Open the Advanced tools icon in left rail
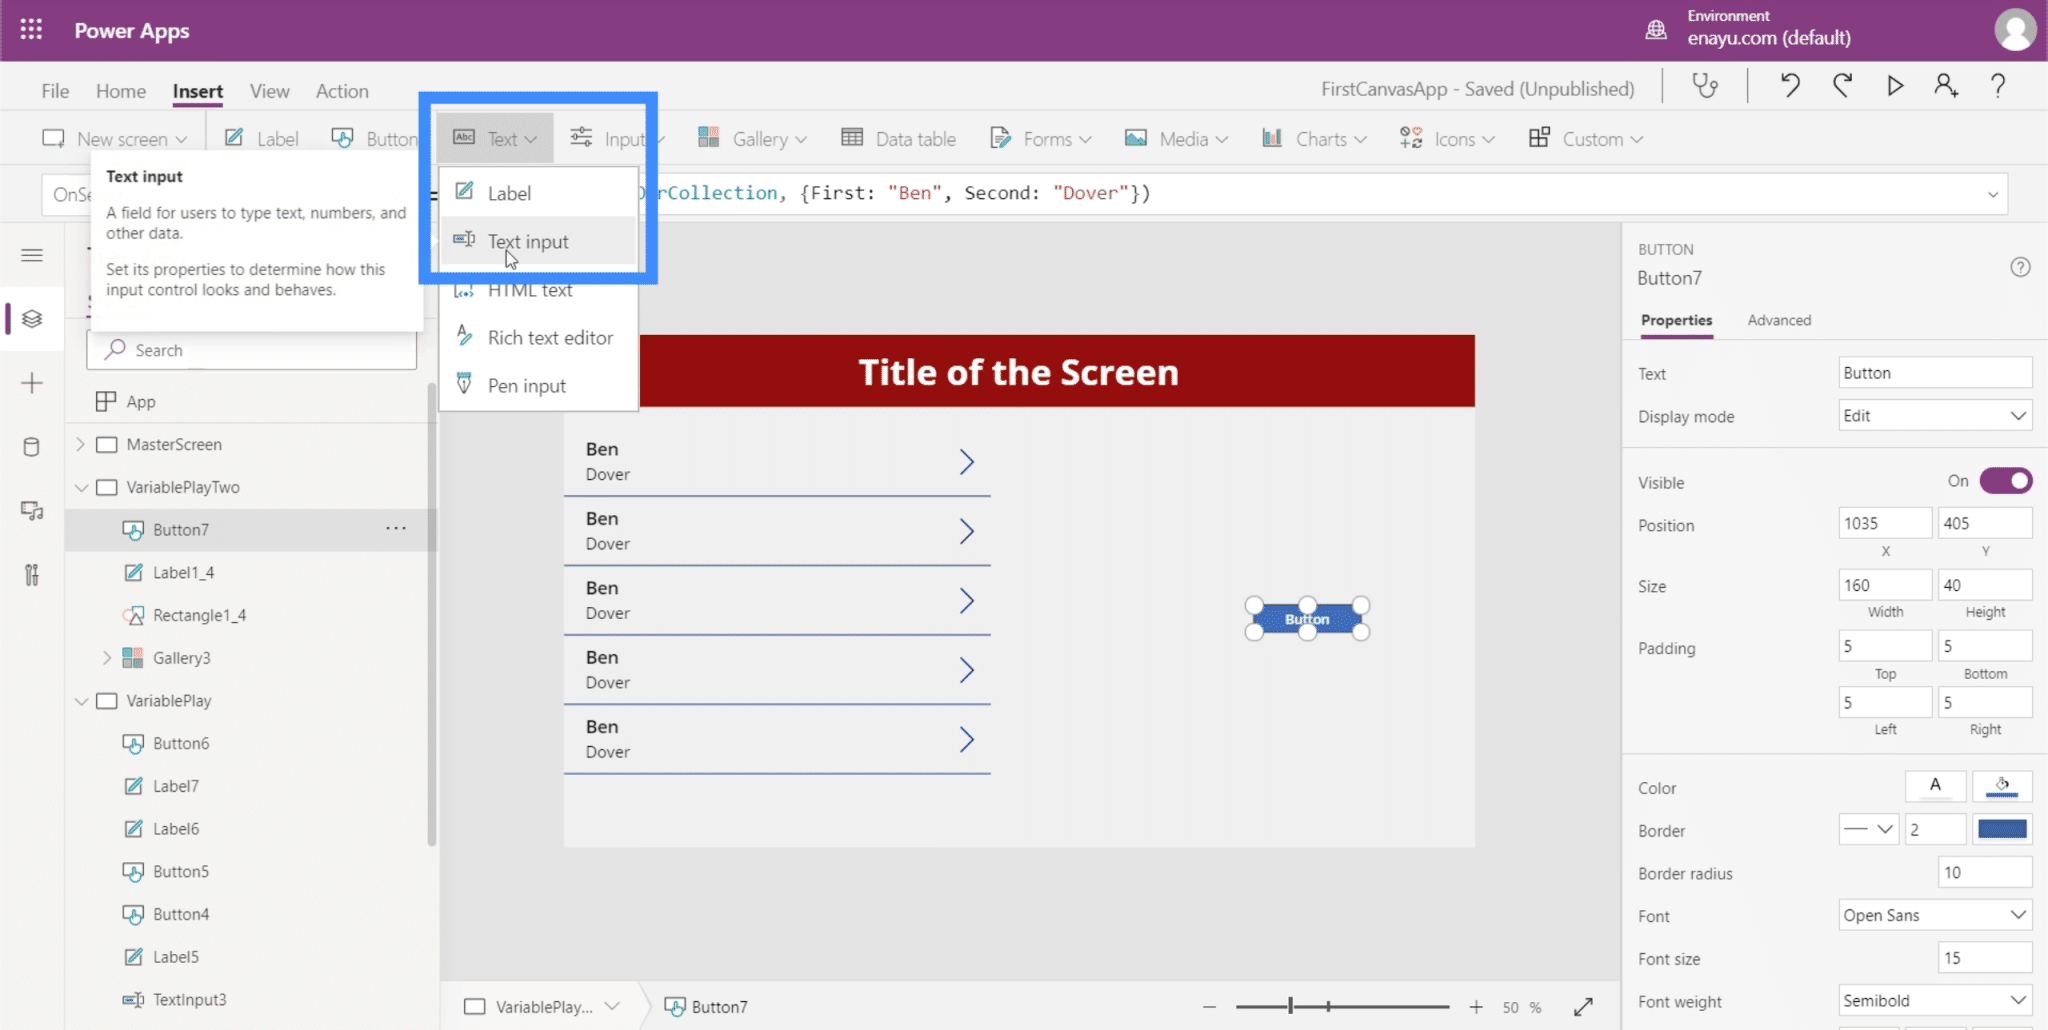Screen dimensions: 2048x1030 (x=32, y=575)
